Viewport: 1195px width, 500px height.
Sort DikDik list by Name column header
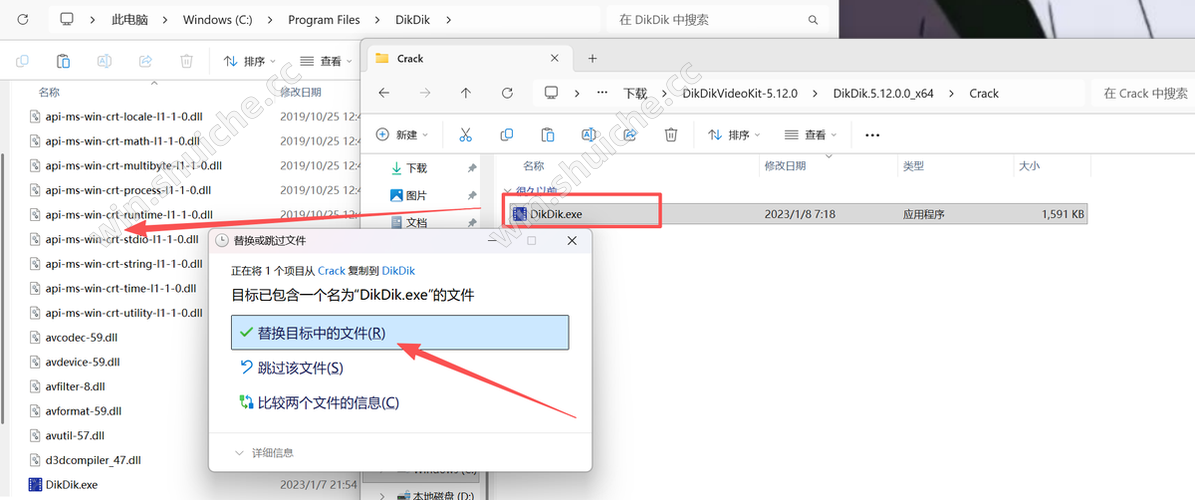point(49,92)
